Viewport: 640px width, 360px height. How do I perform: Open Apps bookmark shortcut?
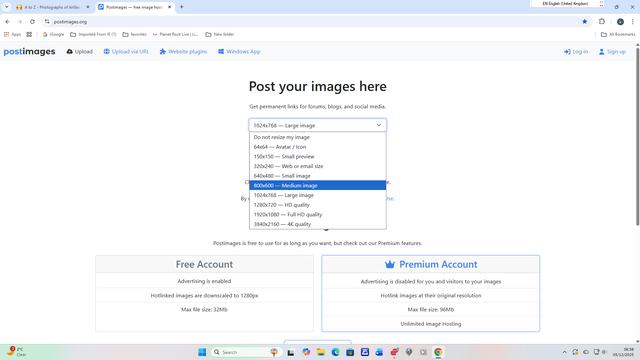pyautogui.click(x=12, y=34)
